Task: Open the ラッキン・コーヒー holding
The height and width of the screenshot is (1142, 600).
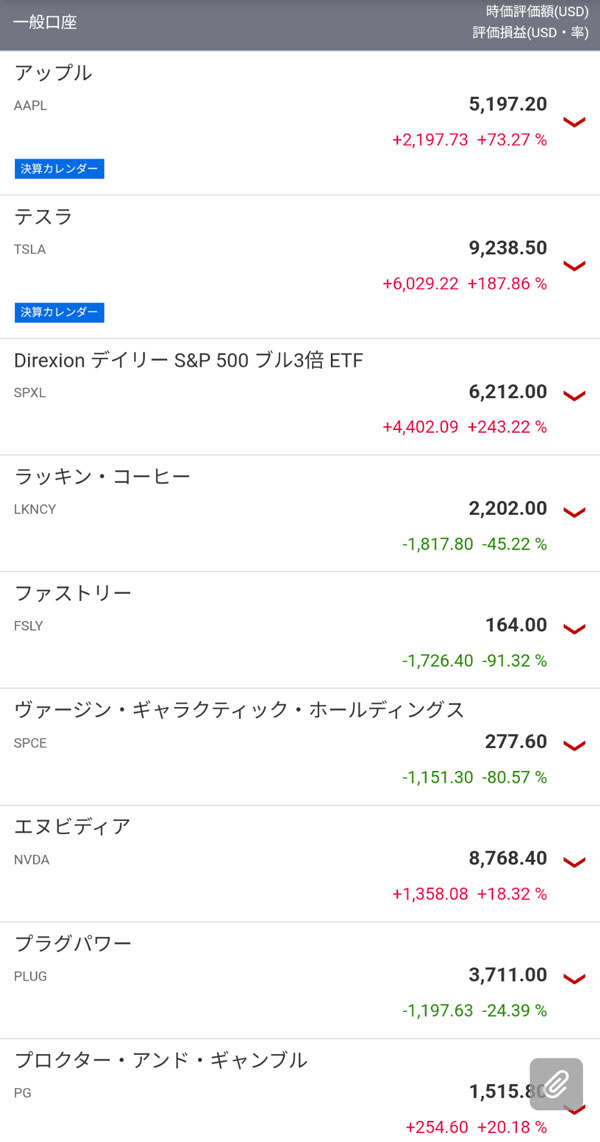Action: tap(102, 477)
